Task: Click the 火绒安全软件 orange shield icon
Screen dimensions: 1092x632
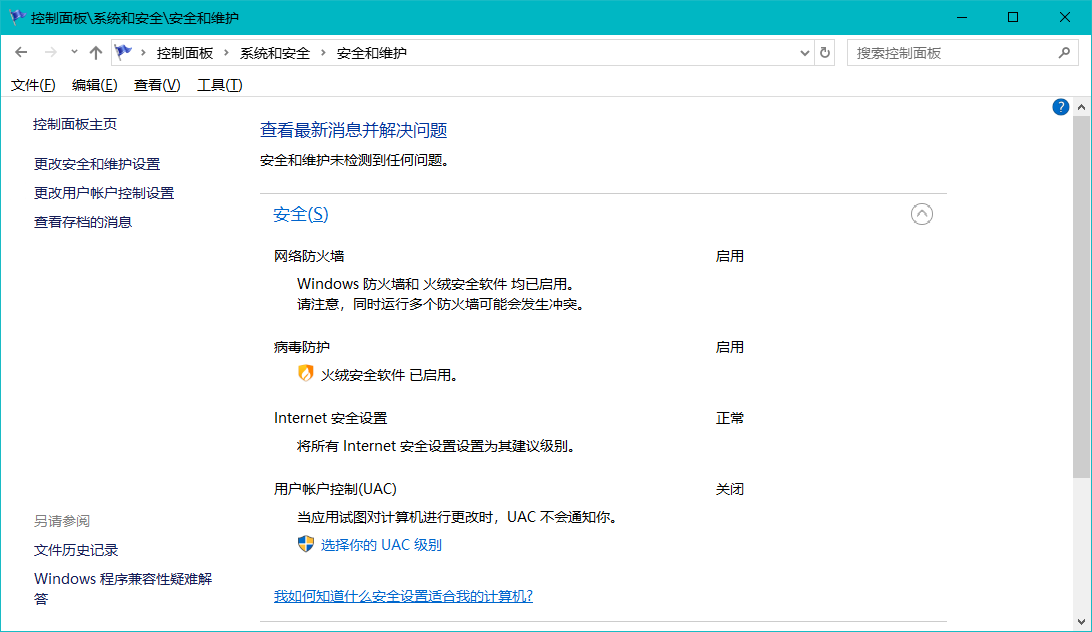Action: pyautogui.click(x=305, y=374)
